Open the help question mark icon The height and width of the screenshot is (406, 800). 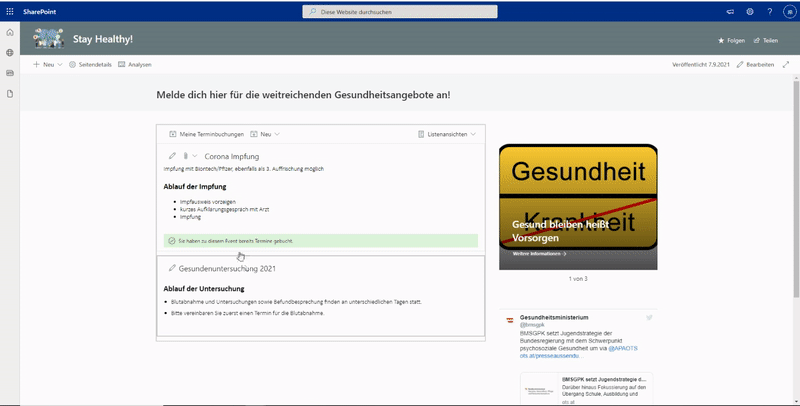click(x=769, y=11)
